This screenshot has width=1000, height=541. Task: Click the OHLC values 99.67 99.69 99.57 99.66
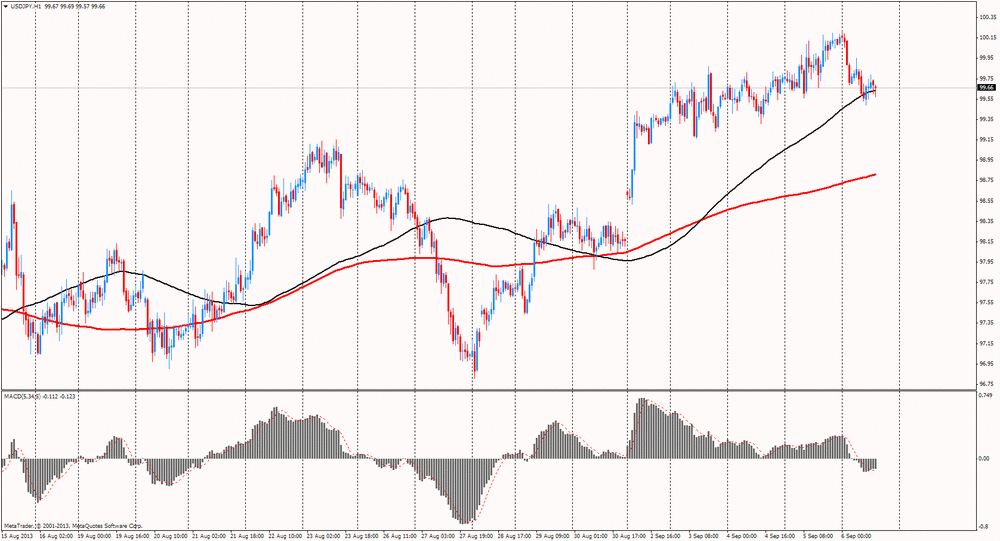(x=76, y=6)
